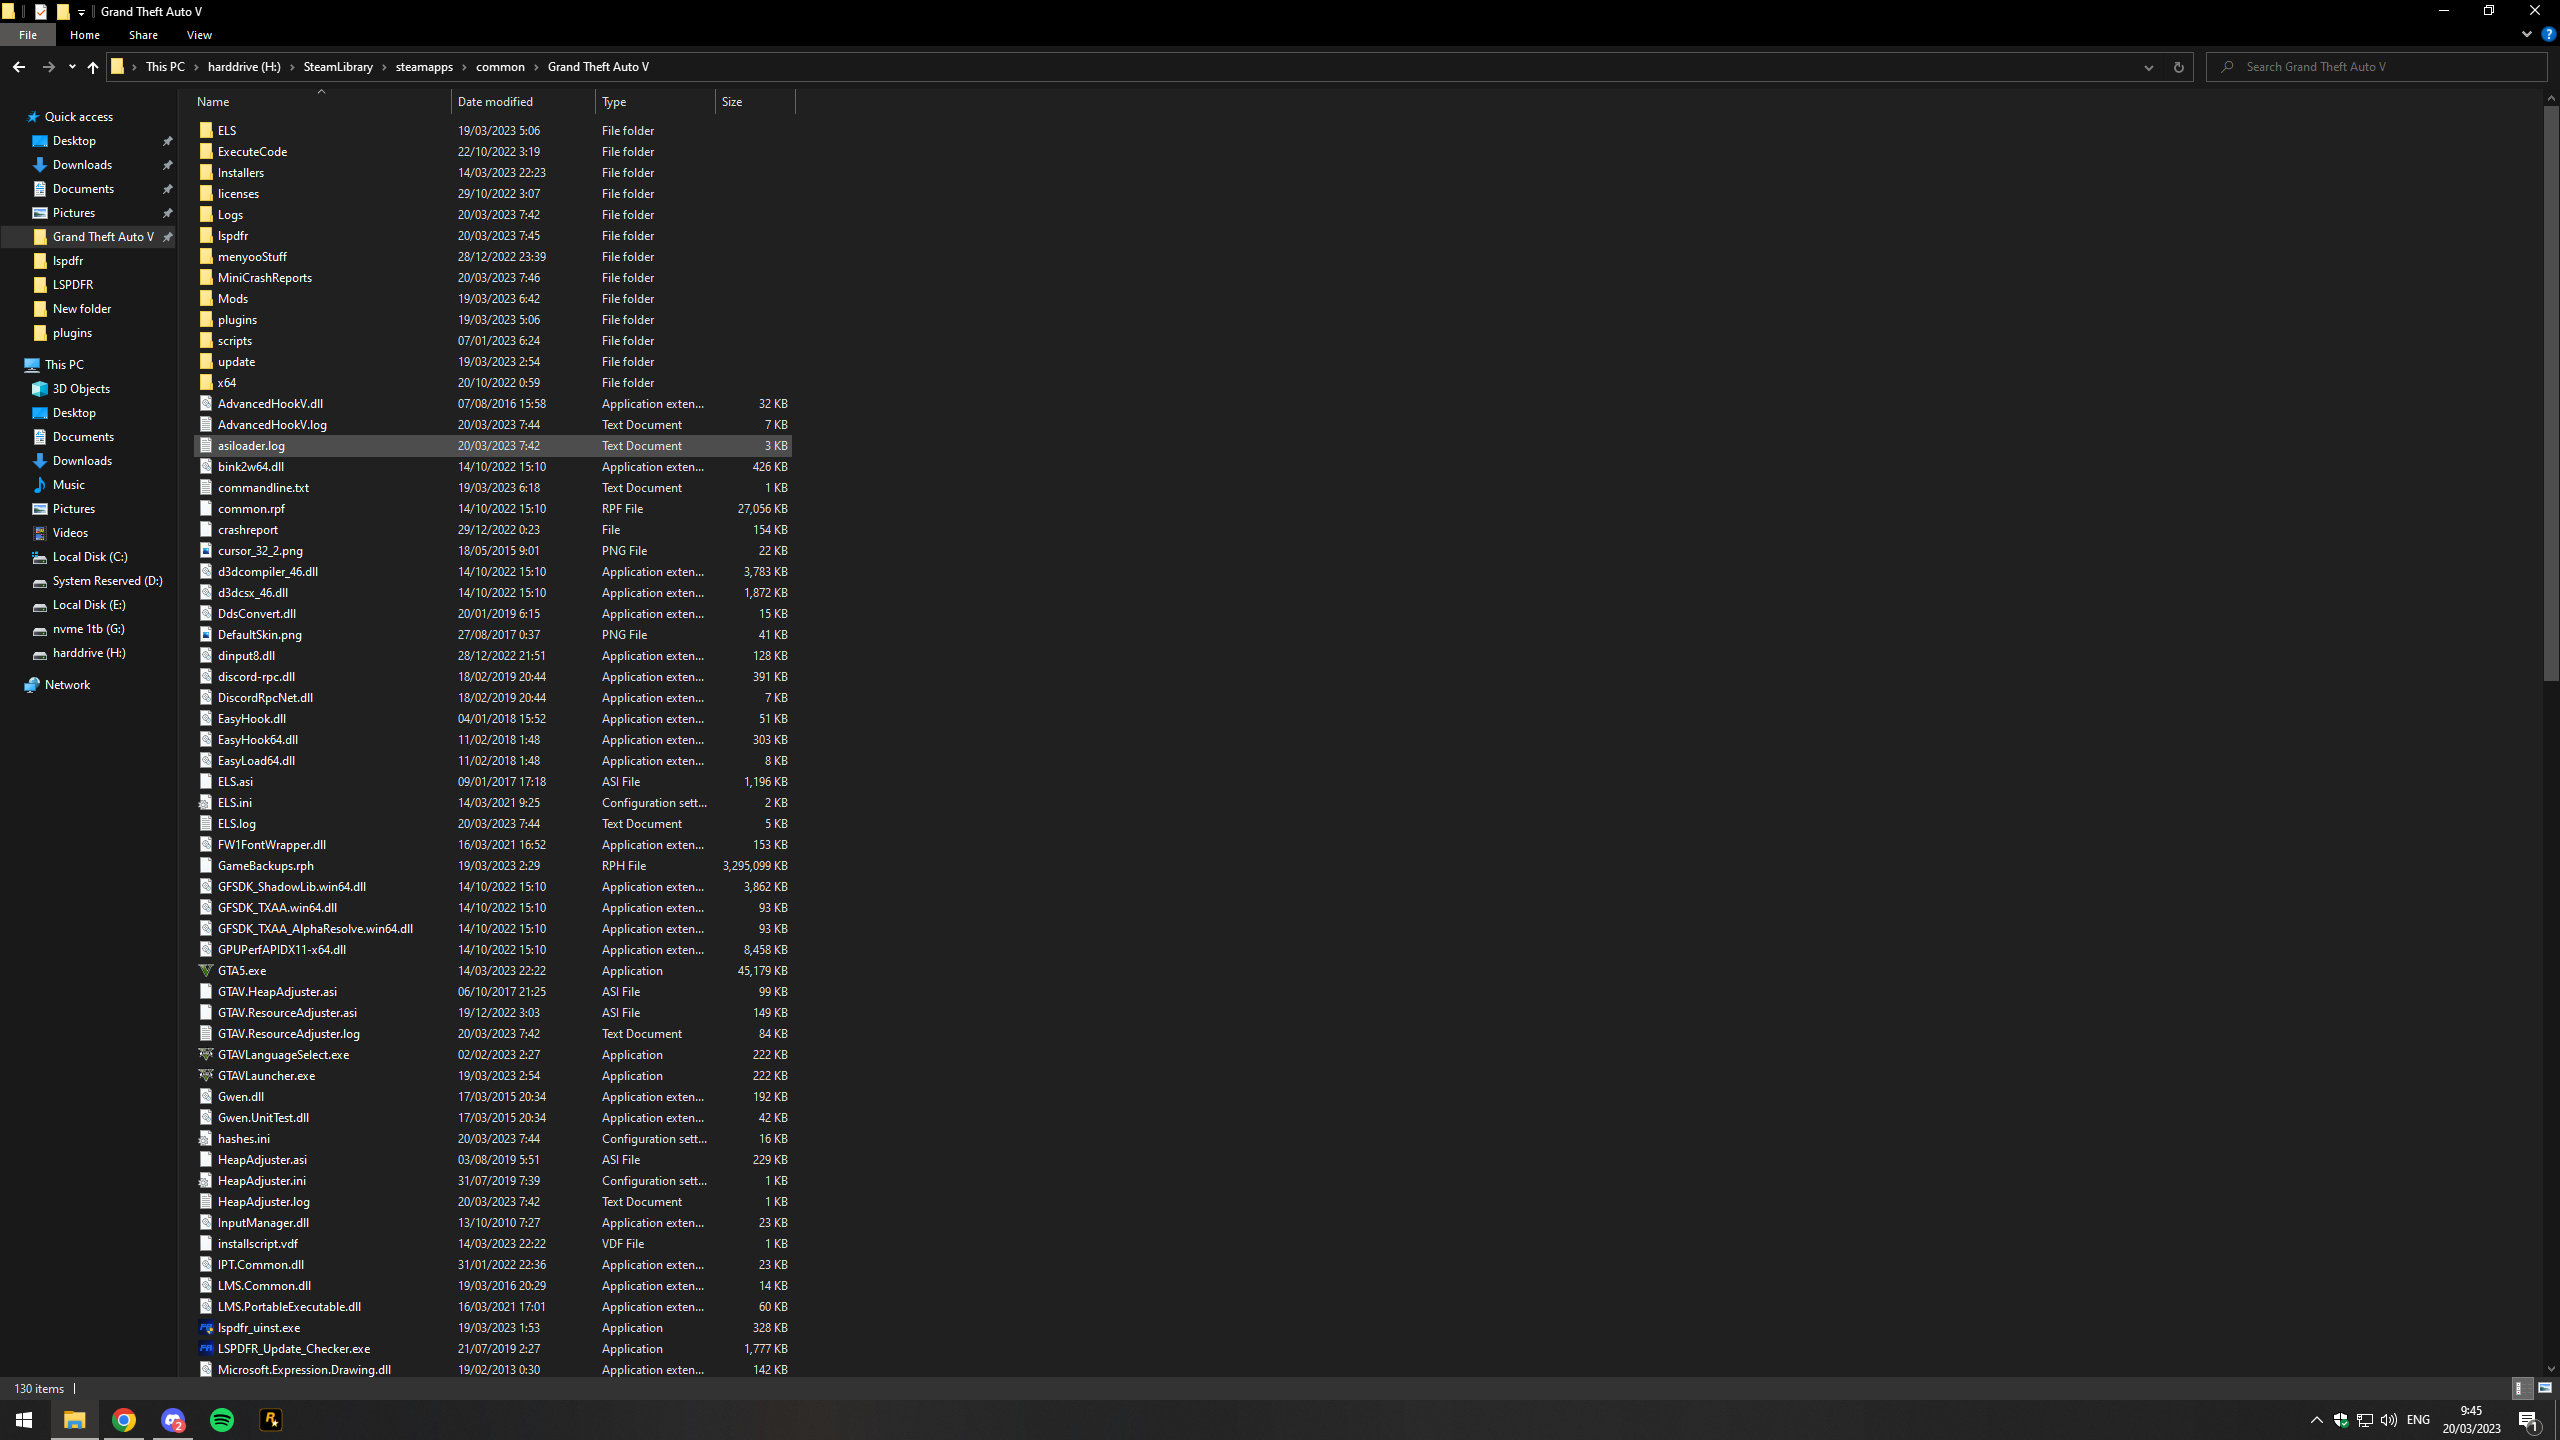The width and height of the screenshot is (2560, 1440).
Task: Switch to details view in status bar
Action: [2521, 1388]
